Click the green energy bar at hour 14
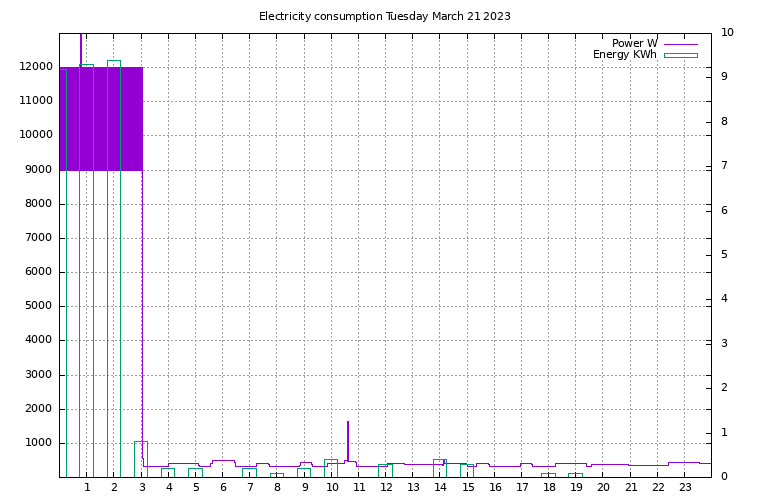 pyautogui.click(x=440, y=468)
